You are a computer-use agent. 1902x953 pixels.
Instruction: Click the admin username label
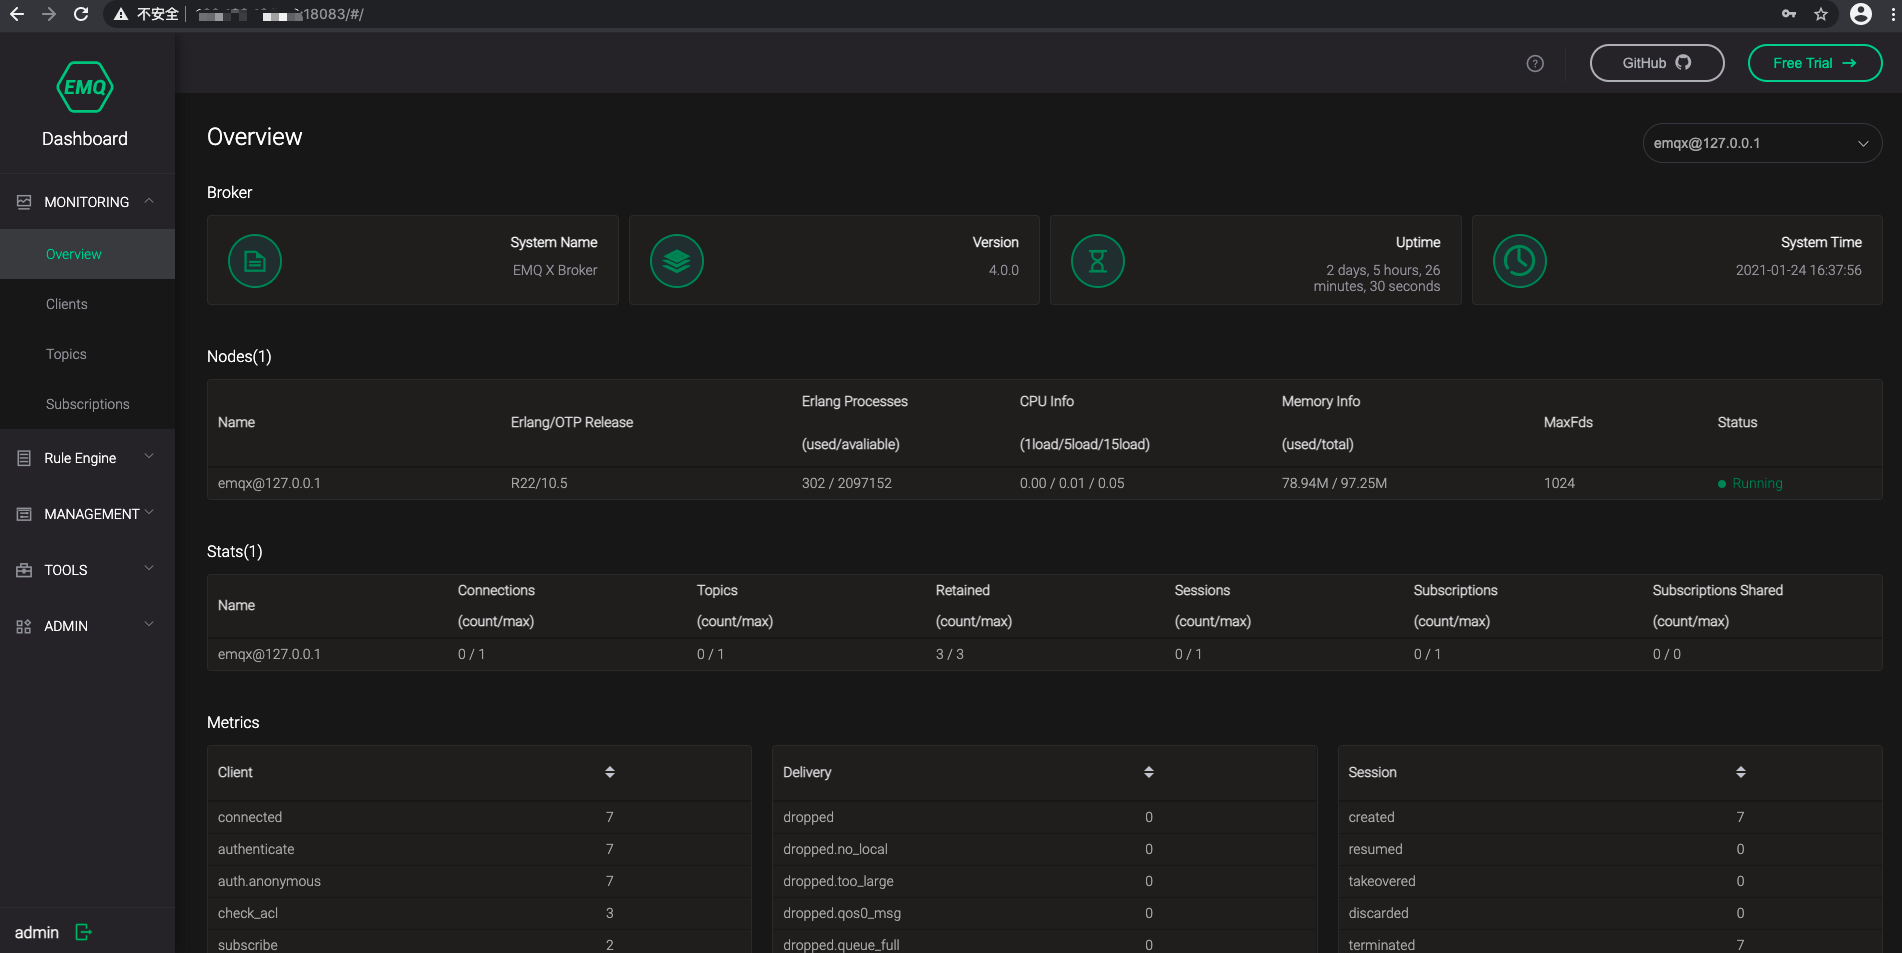(37, 932)
